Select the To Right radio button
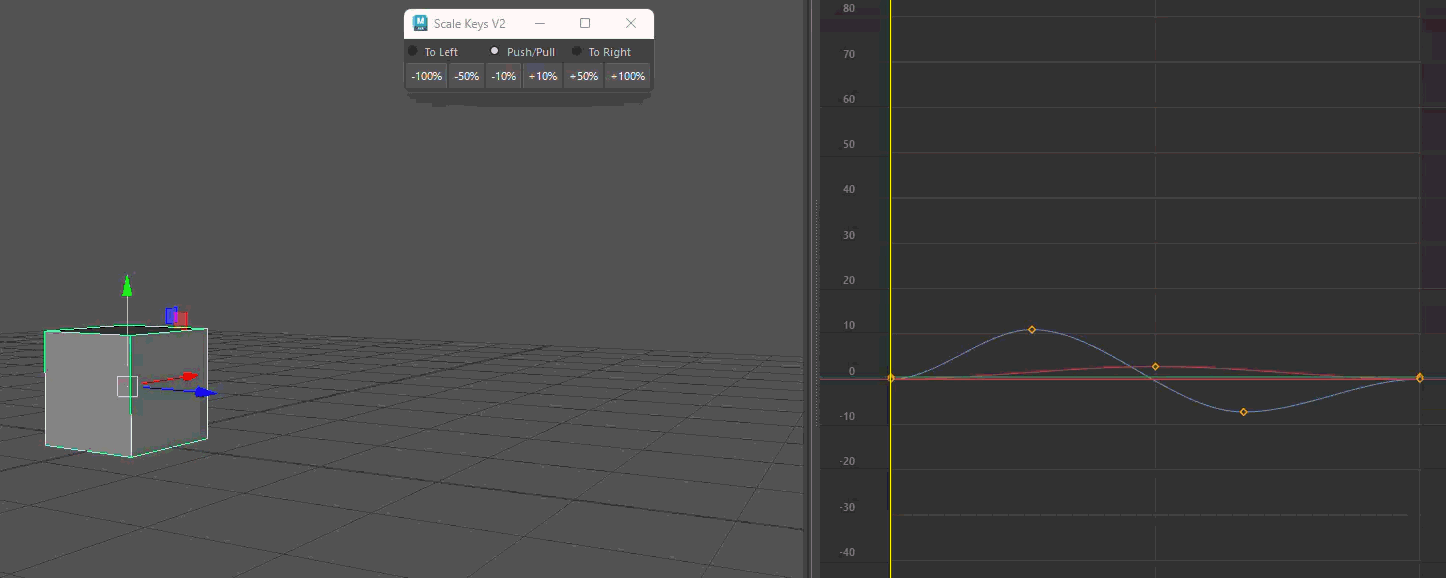The width and height of the screenshot is (1446, 578). click(x=576, y=51)
